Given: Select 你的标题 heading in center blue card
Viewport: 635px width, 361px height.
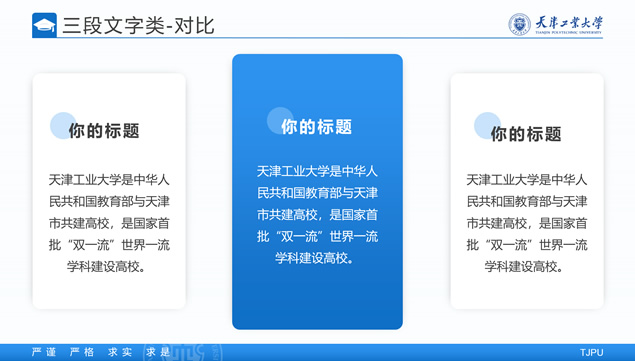Looking at the screenshot, I should coord(317,127).
